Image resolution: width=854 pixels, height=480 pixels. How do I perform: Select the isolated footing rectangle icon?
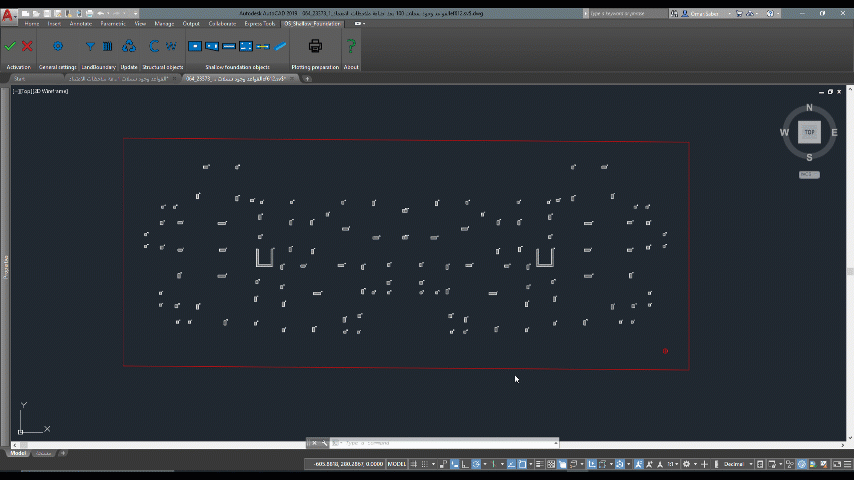tap(195, 46)
